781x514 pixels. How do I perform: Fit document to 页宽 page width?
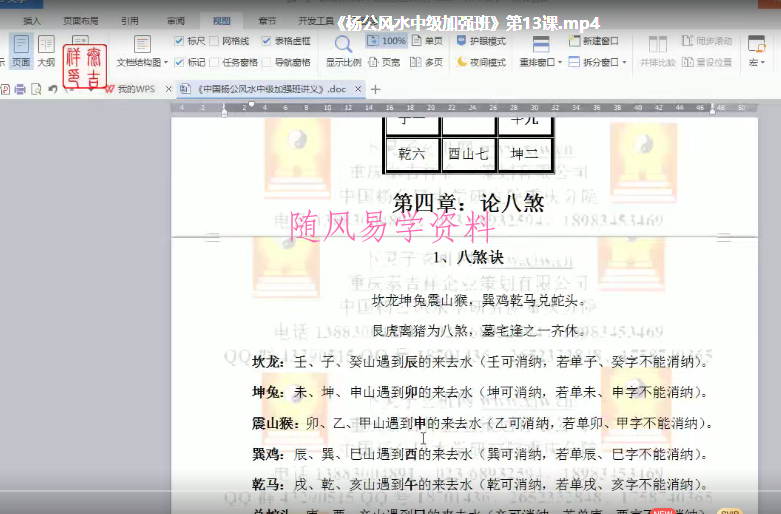point(384,62)
